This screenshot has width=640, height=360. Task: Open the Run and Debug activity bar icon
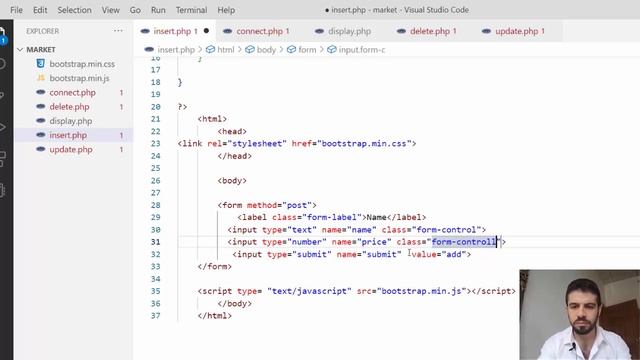2,127
